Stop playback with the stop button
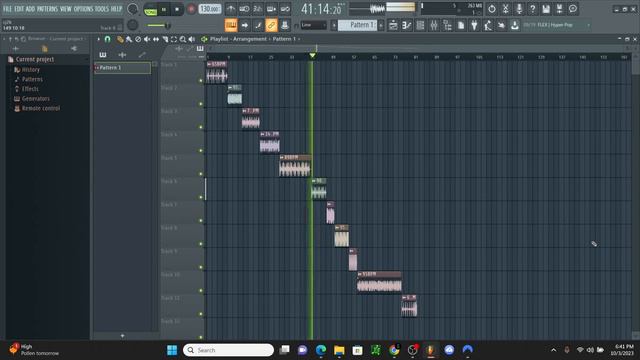The height and width of the screenshot is (360, 640). coord(177,9)
